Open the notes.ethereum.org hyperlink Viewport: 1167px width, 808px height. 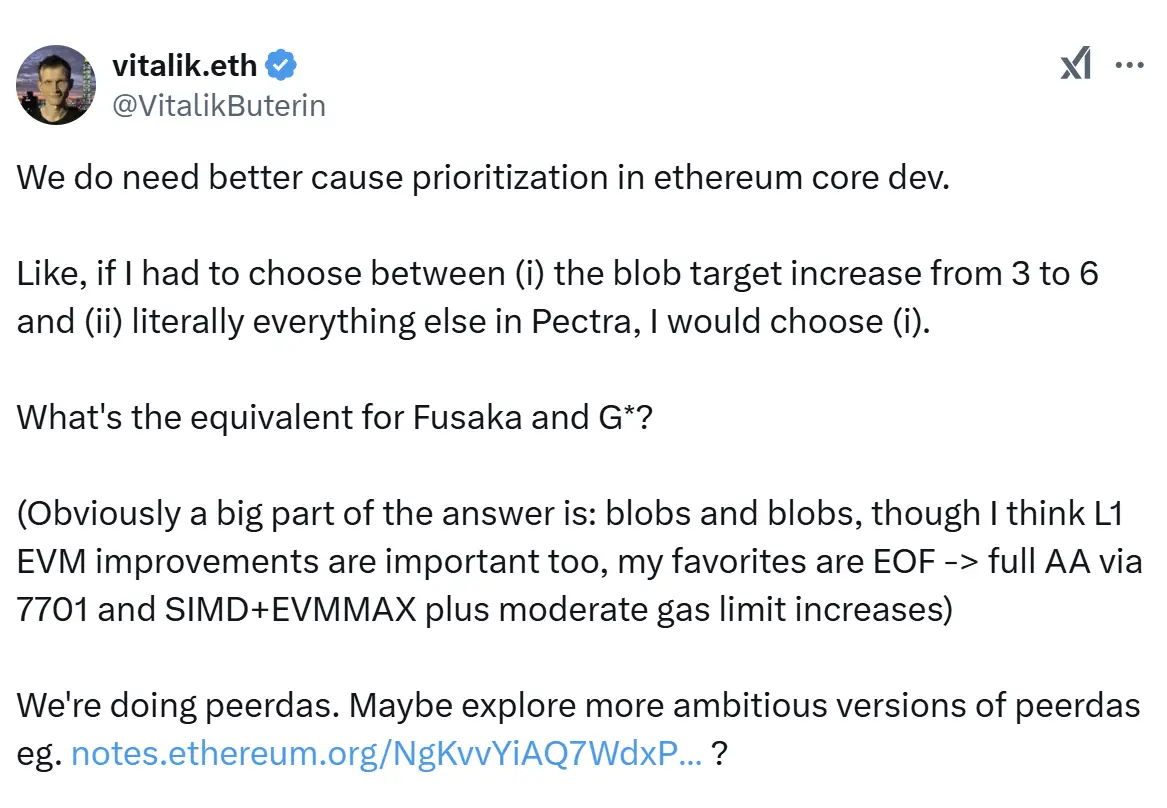coord(385,753)
